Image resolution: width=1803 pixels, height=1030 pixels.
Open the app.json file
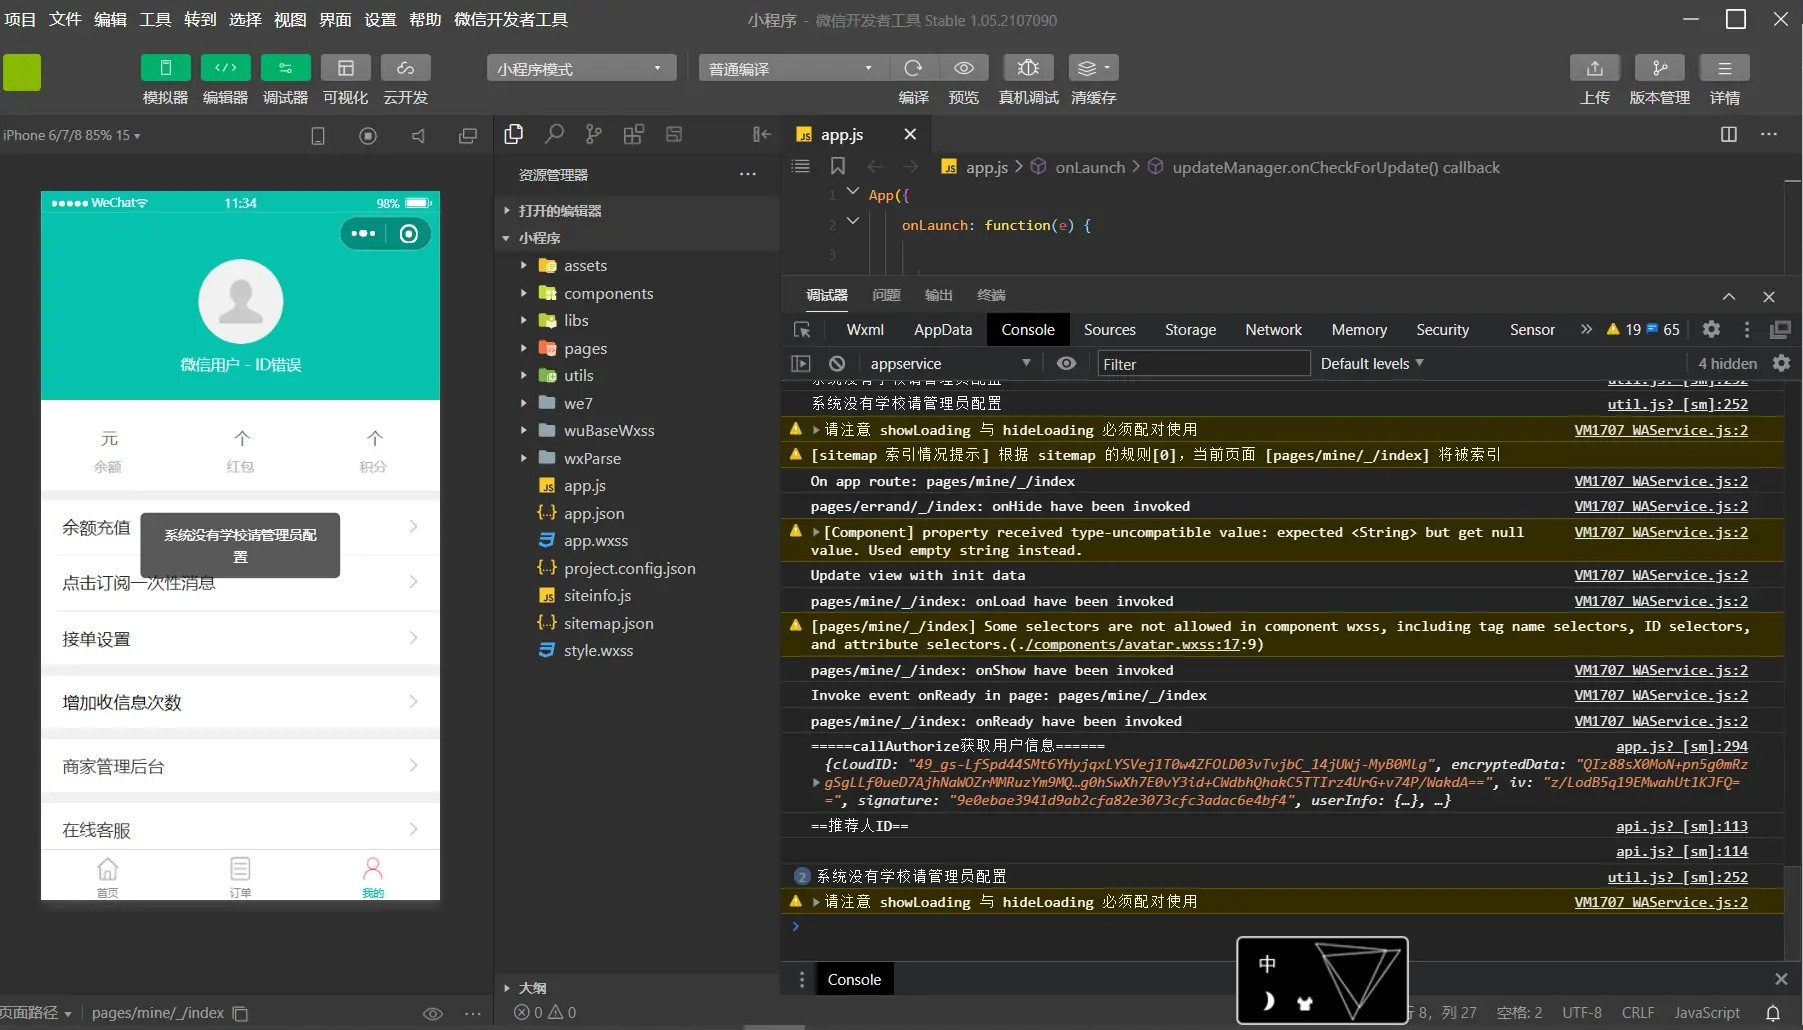coord(637,513)
